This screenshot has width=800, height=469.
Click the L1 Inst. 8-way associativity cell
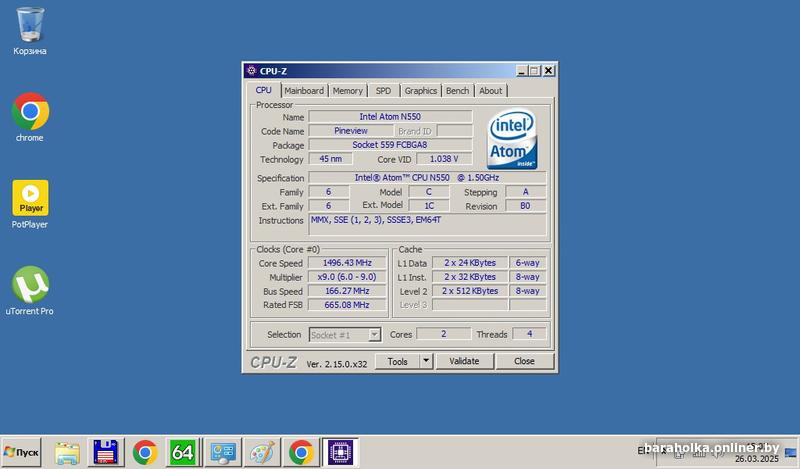528,277
